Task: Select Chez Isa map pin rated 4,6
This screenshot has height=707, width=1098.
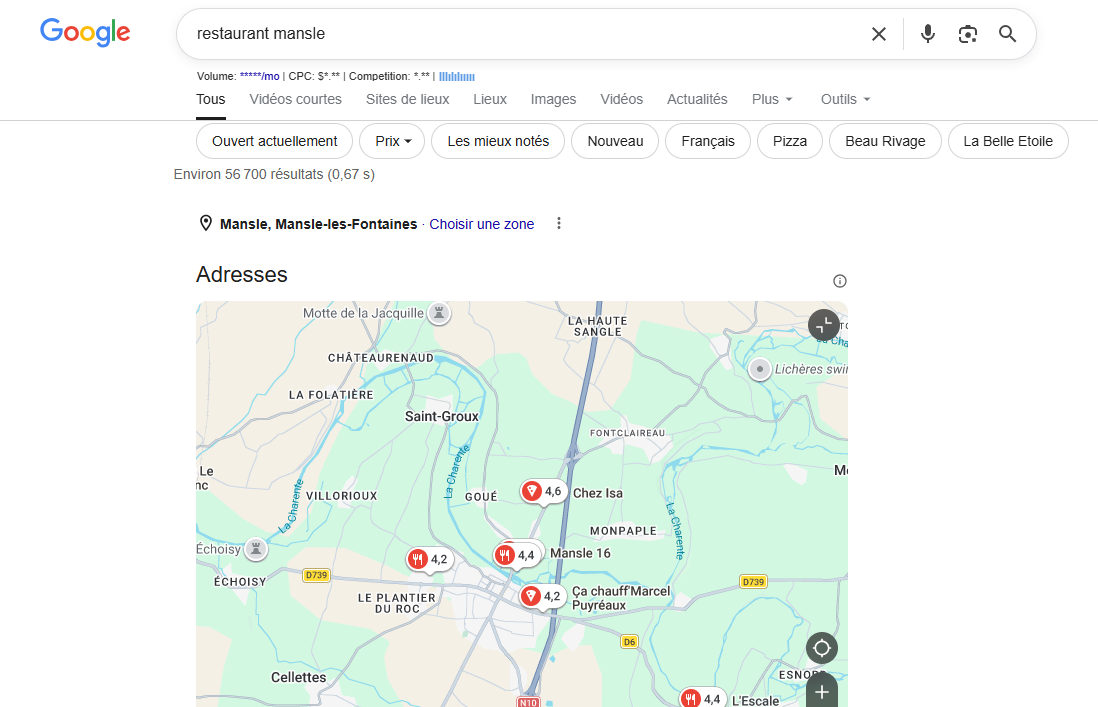Action: click(543, 491)
